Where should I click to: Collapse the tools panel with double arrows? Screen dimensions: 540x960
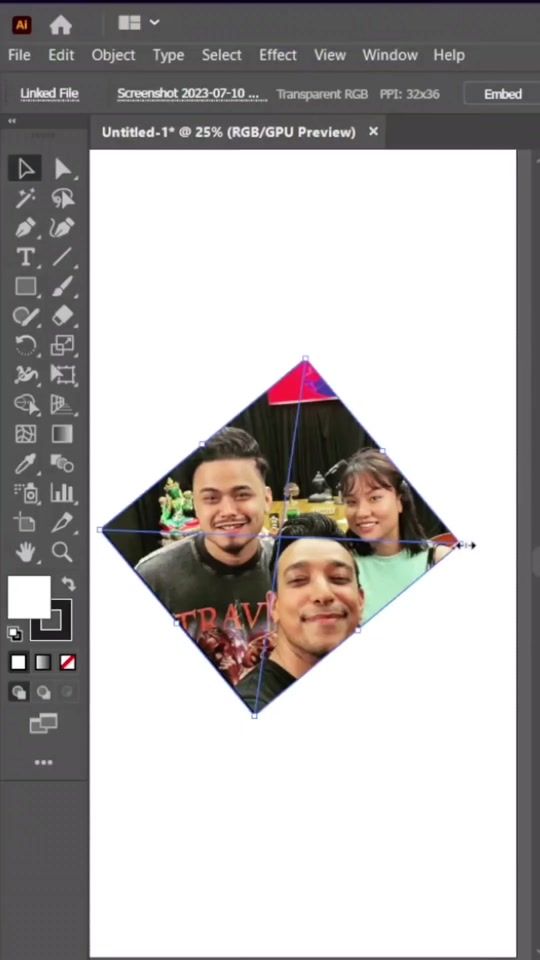[x=12, y=121]
